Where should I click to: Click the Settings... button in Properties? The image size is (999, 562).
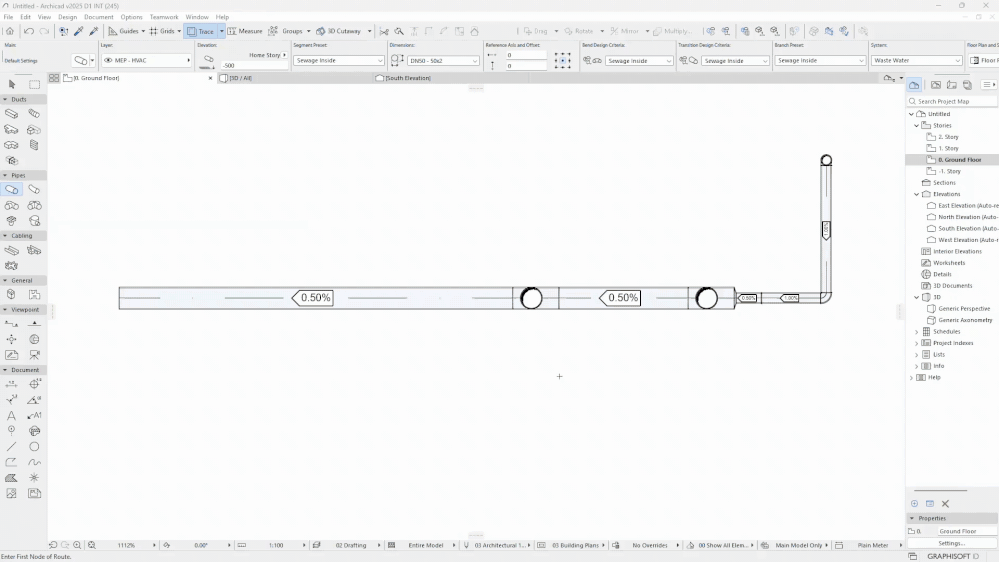point(952,544)
